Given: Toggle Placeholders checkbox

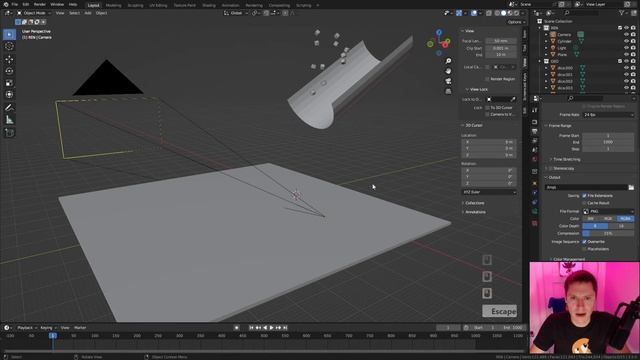Looking at the screenshot, I should point(584,249).
